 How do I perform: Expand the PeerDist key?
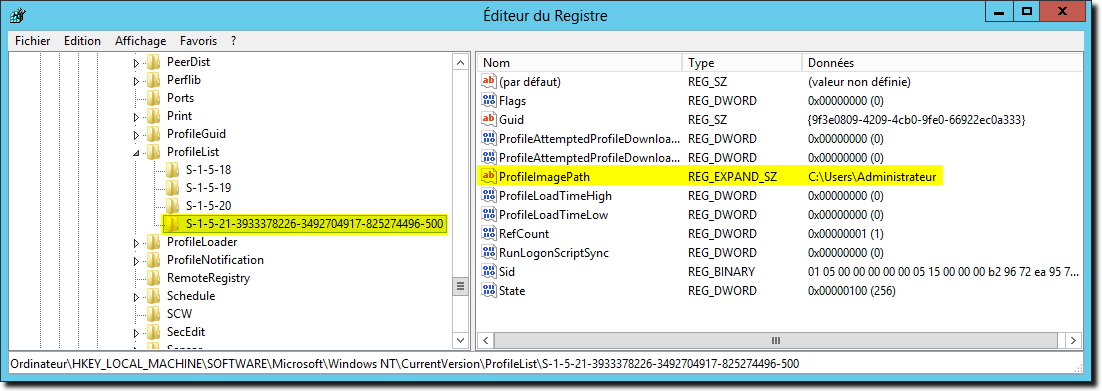136,63
